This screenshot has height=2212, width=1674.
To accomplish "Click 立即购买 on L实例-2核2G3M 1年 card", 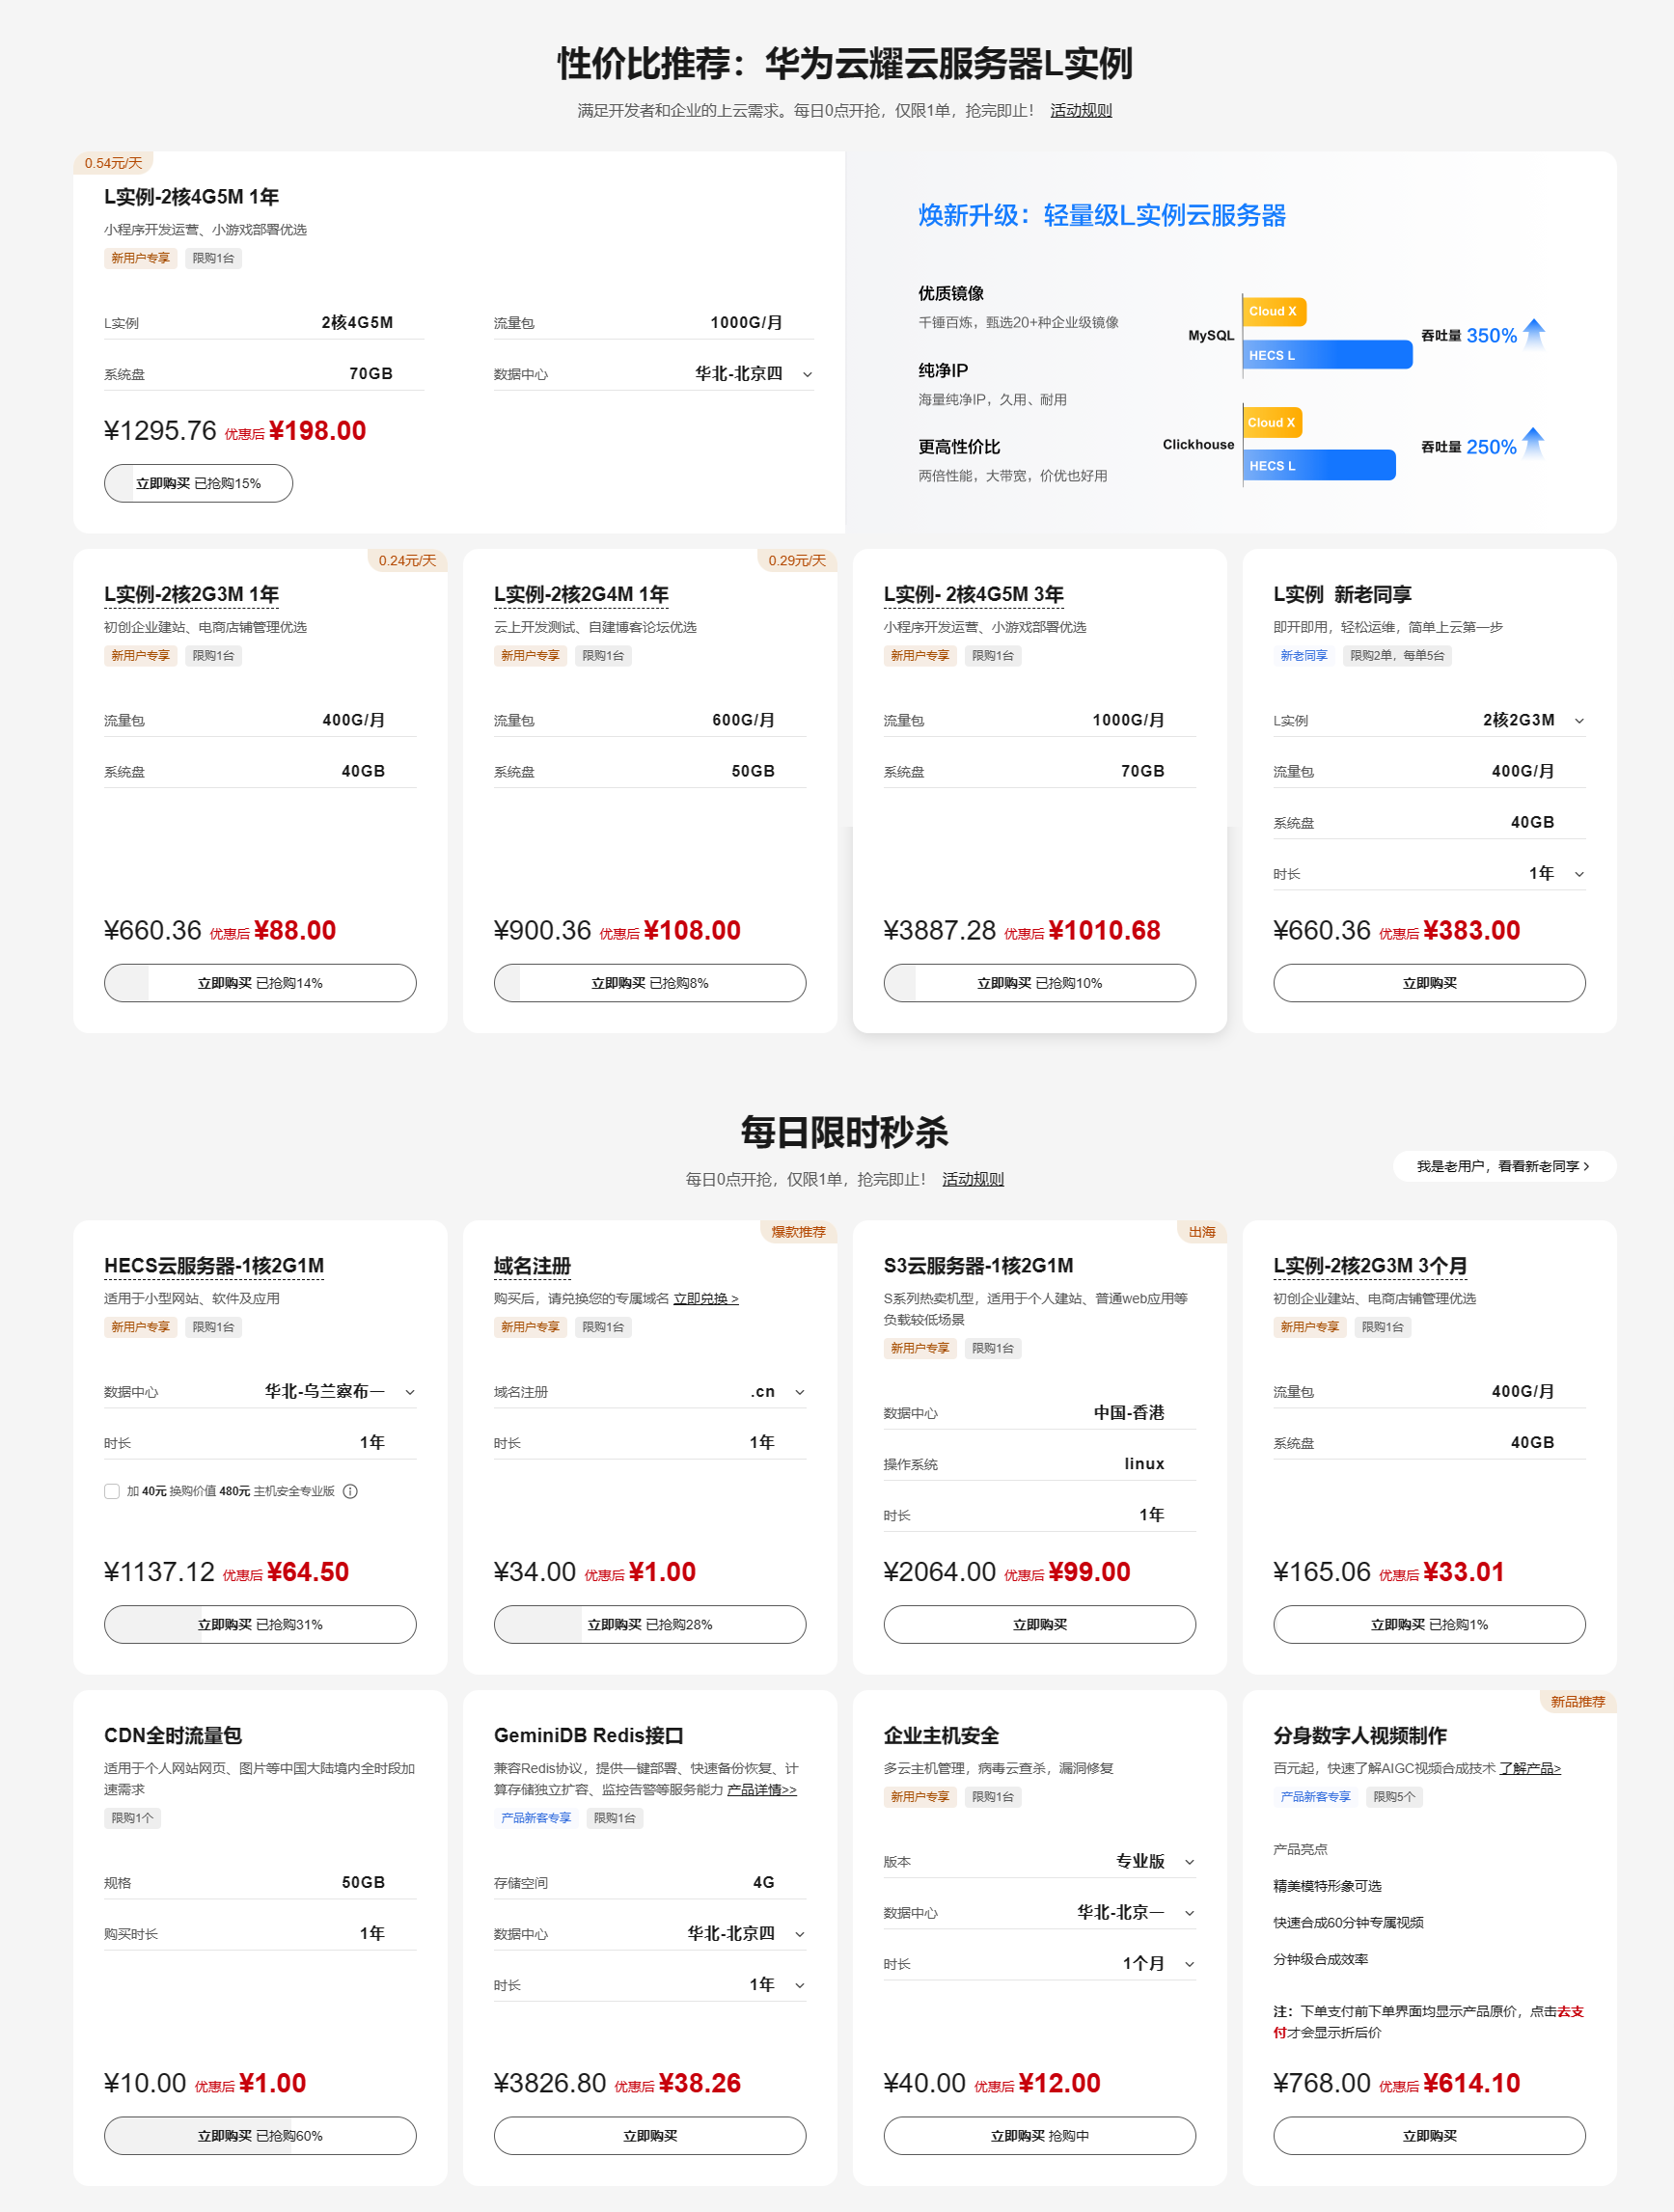I will coord(260,983).
